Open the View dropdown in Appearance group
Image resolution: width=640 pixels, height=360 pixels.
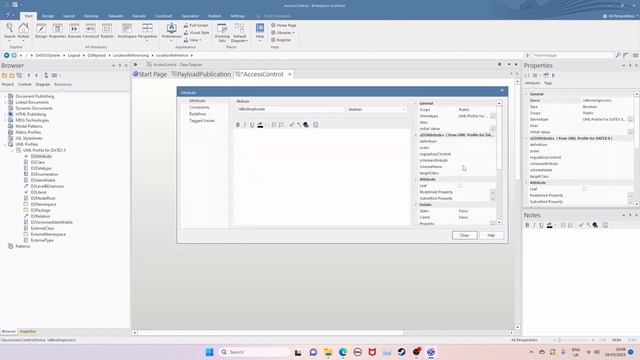(192, 40)
